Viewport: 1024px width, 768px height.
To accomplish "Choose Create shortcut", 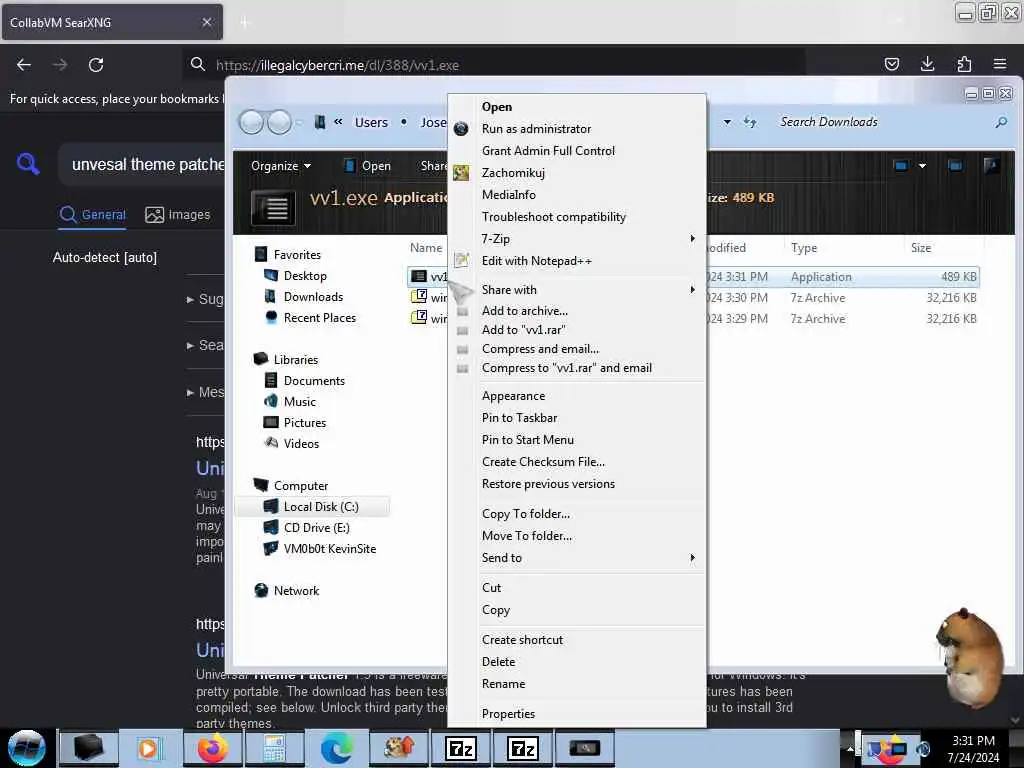I will 522,640.
